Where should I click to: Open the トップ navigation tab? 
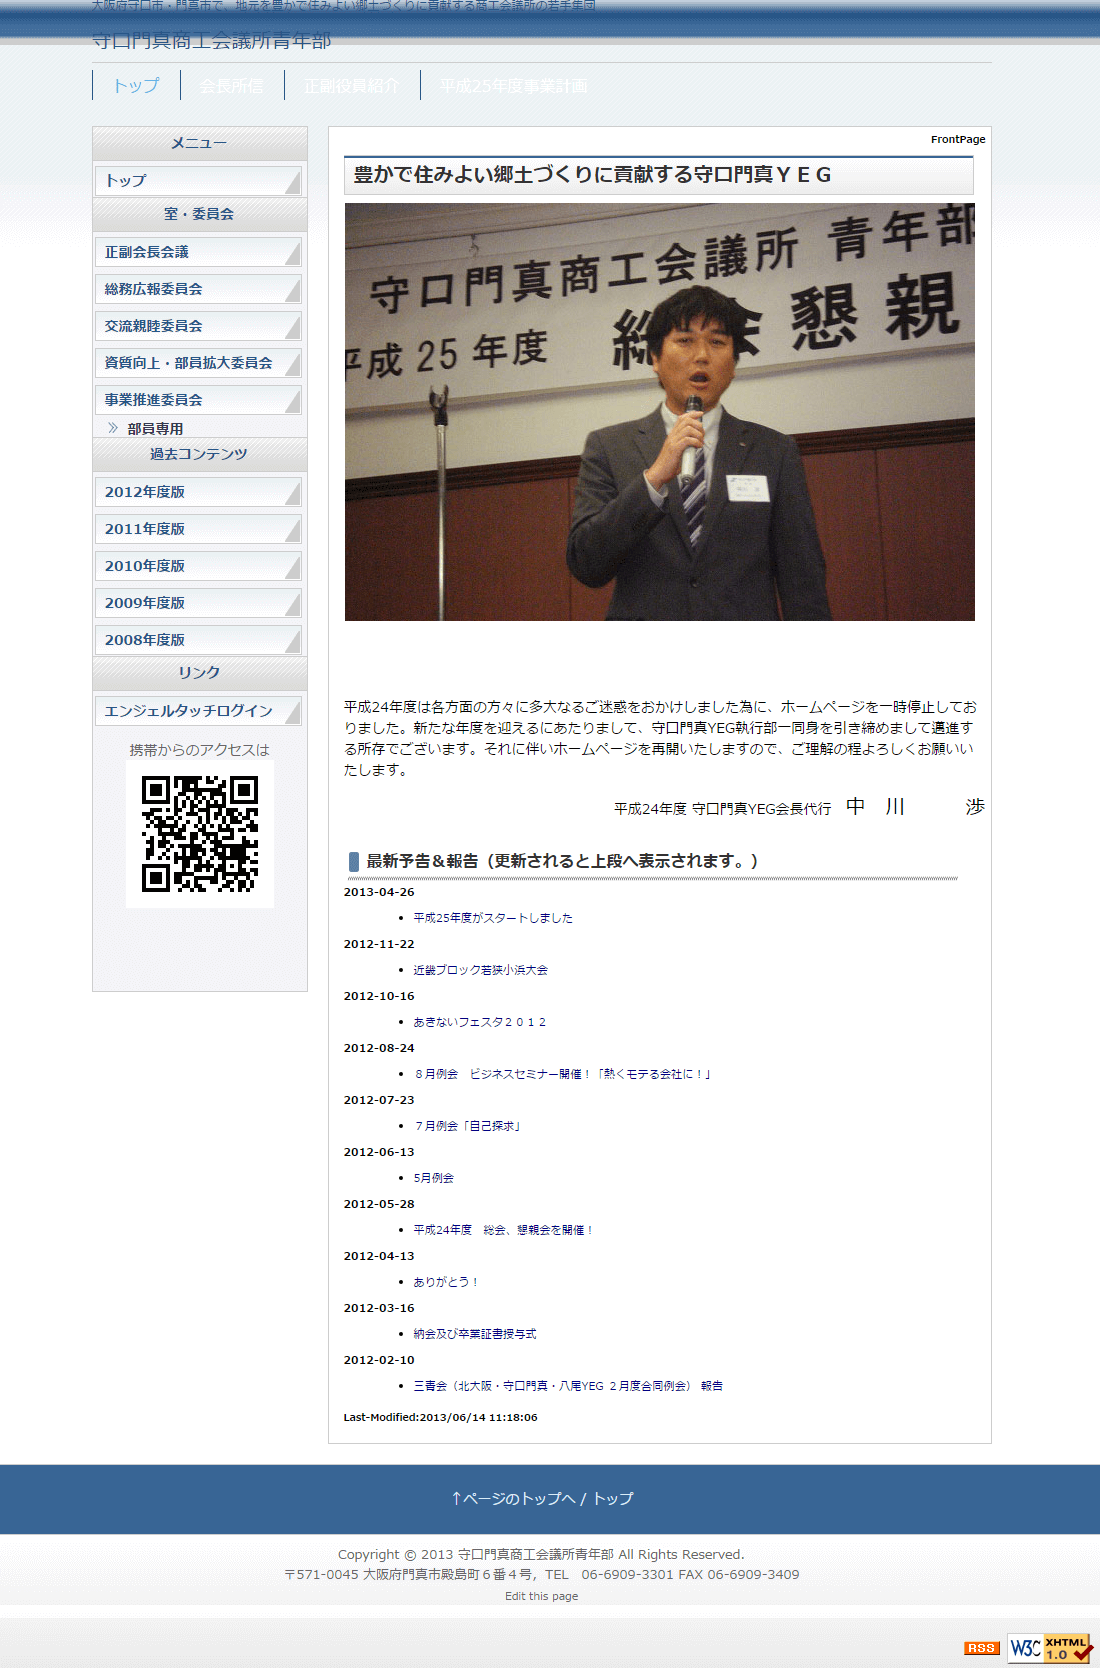coord(136,86)
